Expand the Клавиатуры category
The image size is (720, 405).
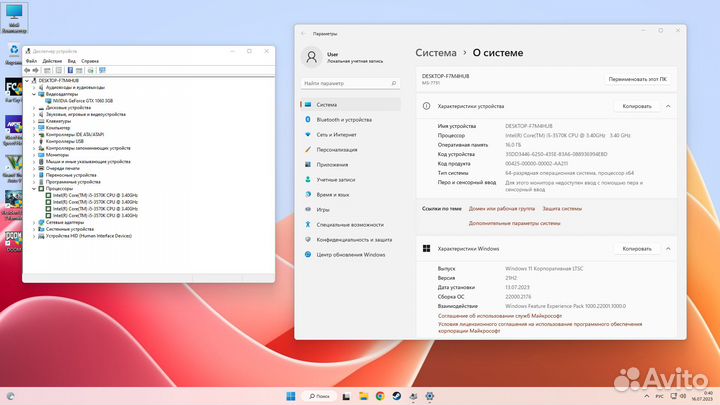click(34, 121)
